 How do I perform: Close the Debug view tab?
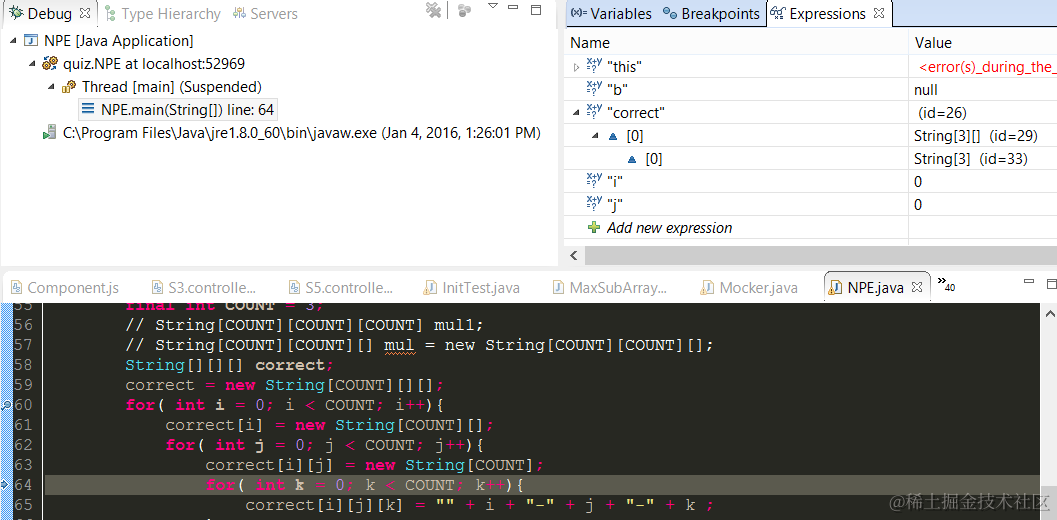tap(85, 13)
